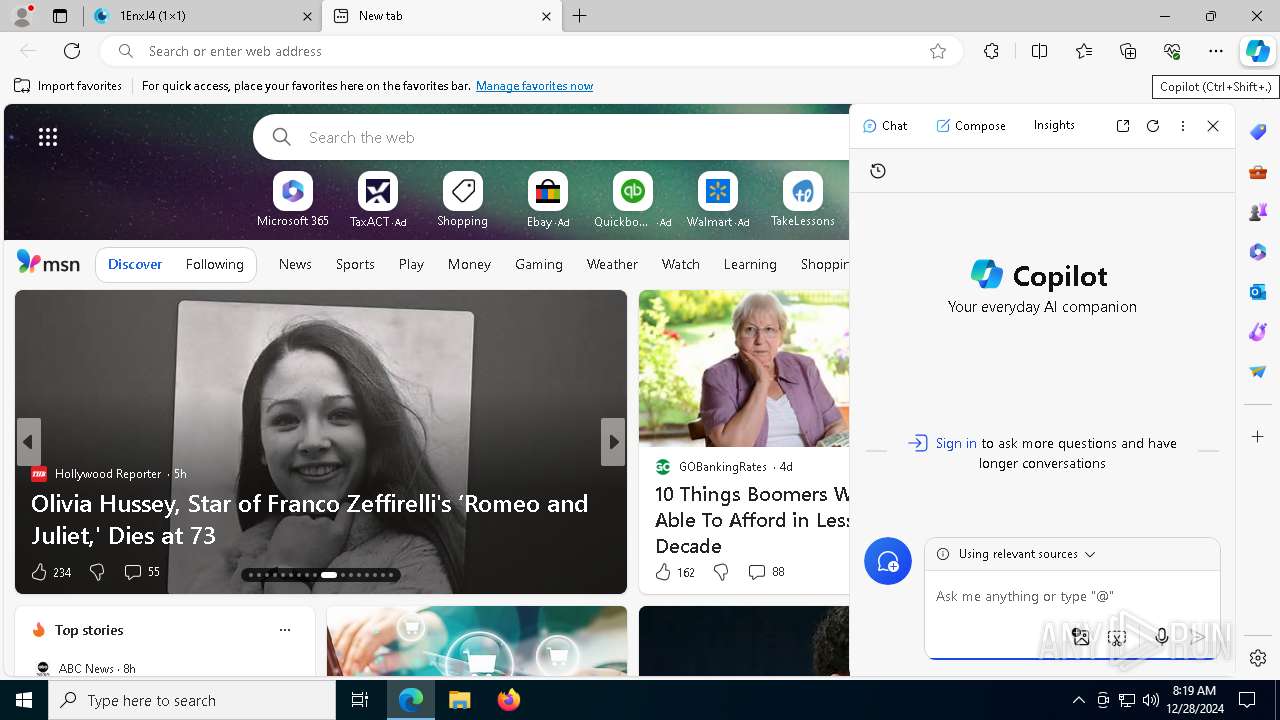
Task: Add an image to Copilot prompt
Action: click(1080, 637)
